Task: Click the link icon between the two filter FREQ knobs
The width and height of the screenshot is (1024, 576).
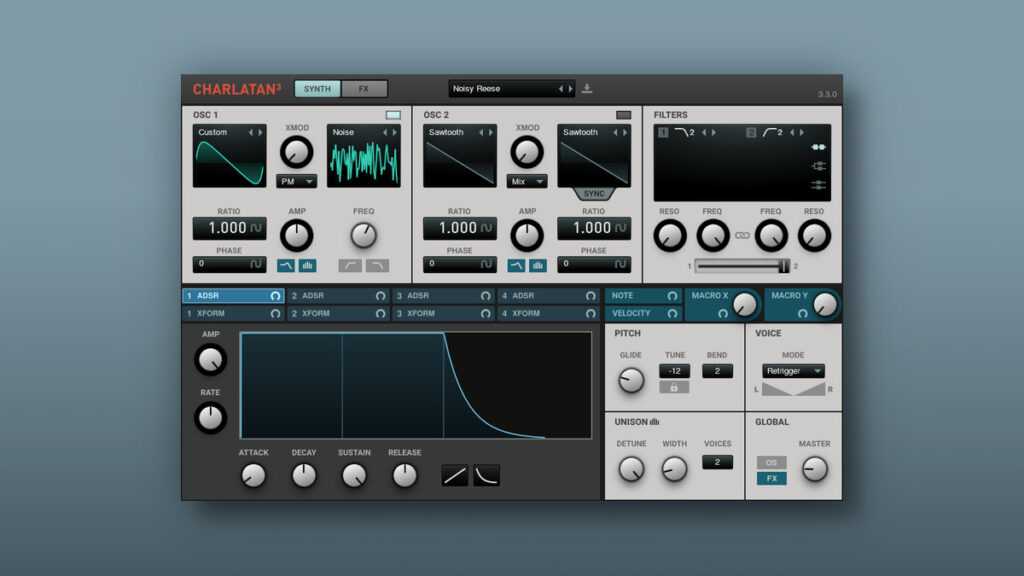Action: click(x=741, y=235)
